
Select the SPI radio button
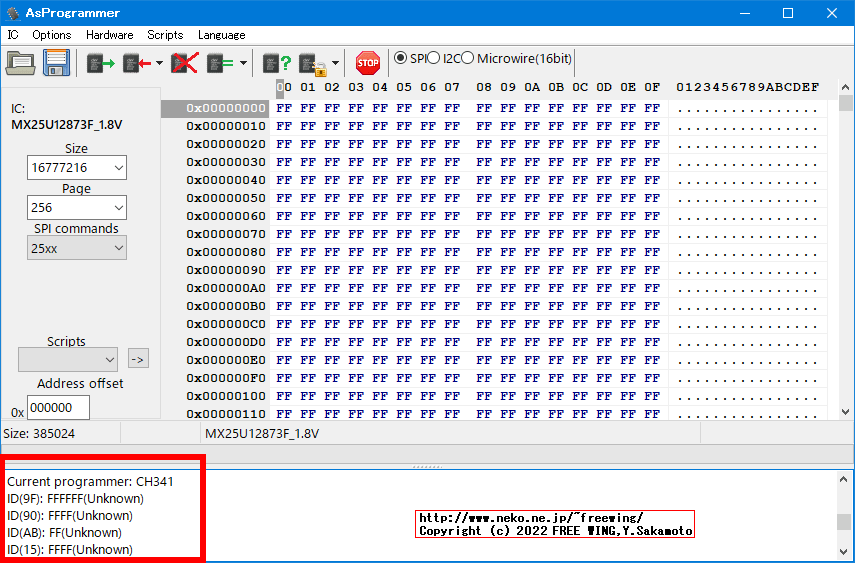pos(400,58)
